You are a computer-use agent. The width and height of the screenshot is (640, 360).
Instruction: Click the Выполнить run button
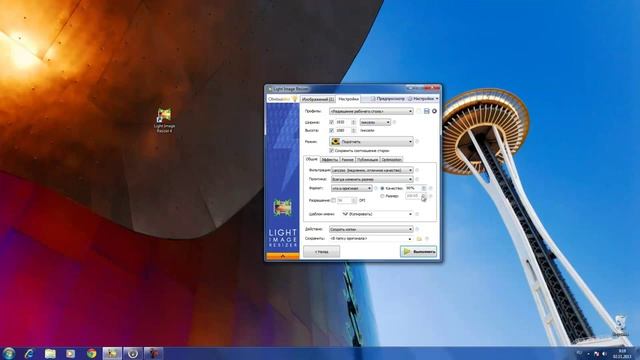(x=419, y=251)
